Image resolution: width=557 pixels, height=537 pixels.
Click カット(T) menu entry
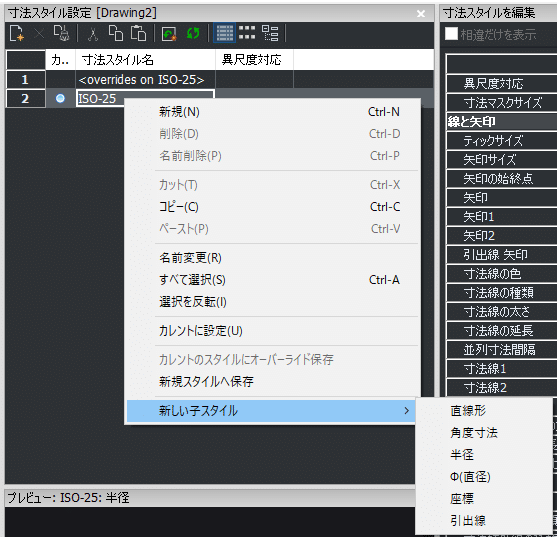[x=273, y=185]
